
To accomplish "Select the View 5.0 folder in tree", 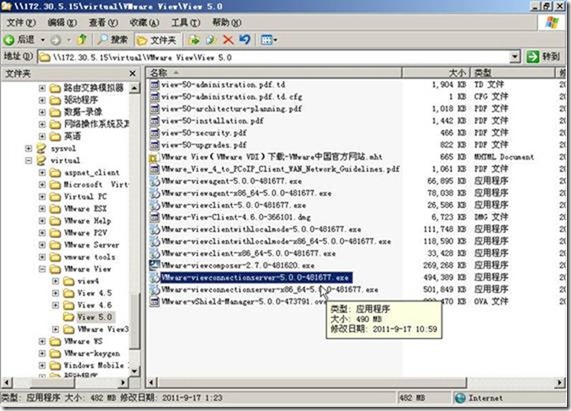I will click(x=94, y=317).
